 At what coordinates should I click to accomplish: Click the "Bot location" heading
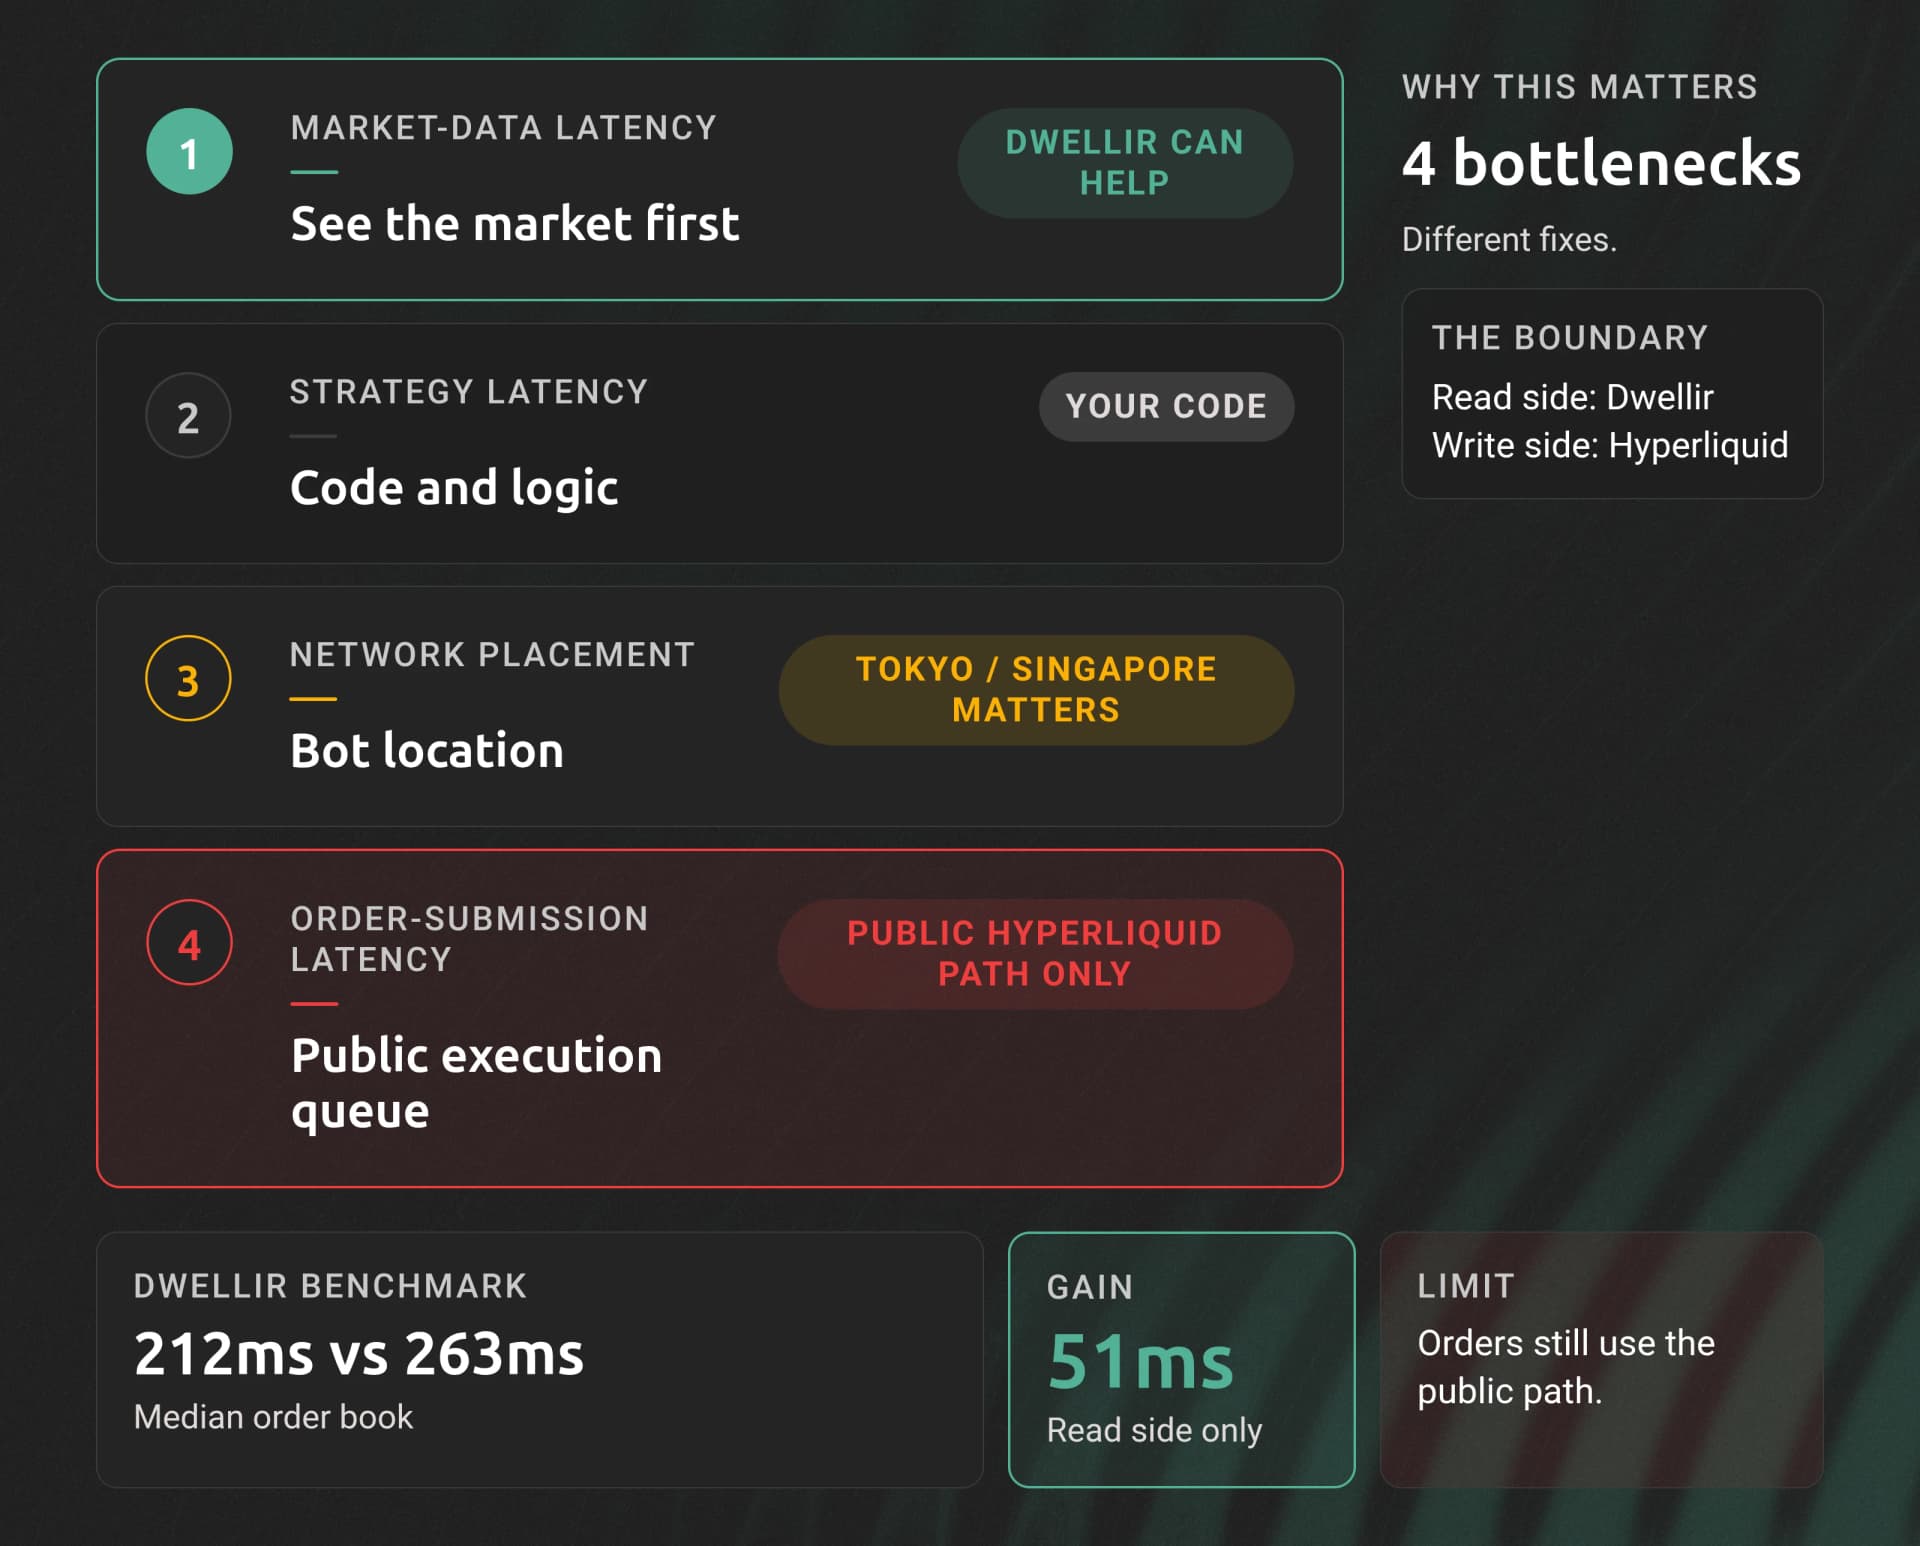point(427,750)
